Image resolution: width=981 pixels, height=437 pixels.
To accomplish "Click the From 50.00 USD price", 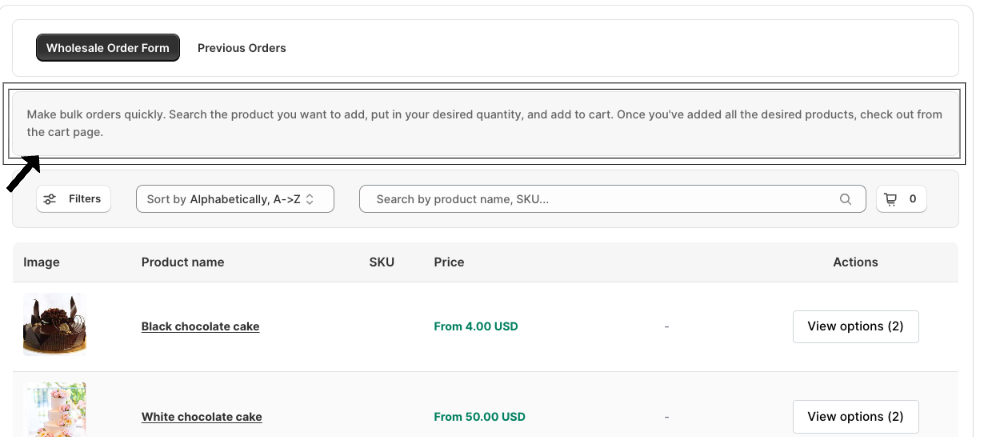I will 479,417.
